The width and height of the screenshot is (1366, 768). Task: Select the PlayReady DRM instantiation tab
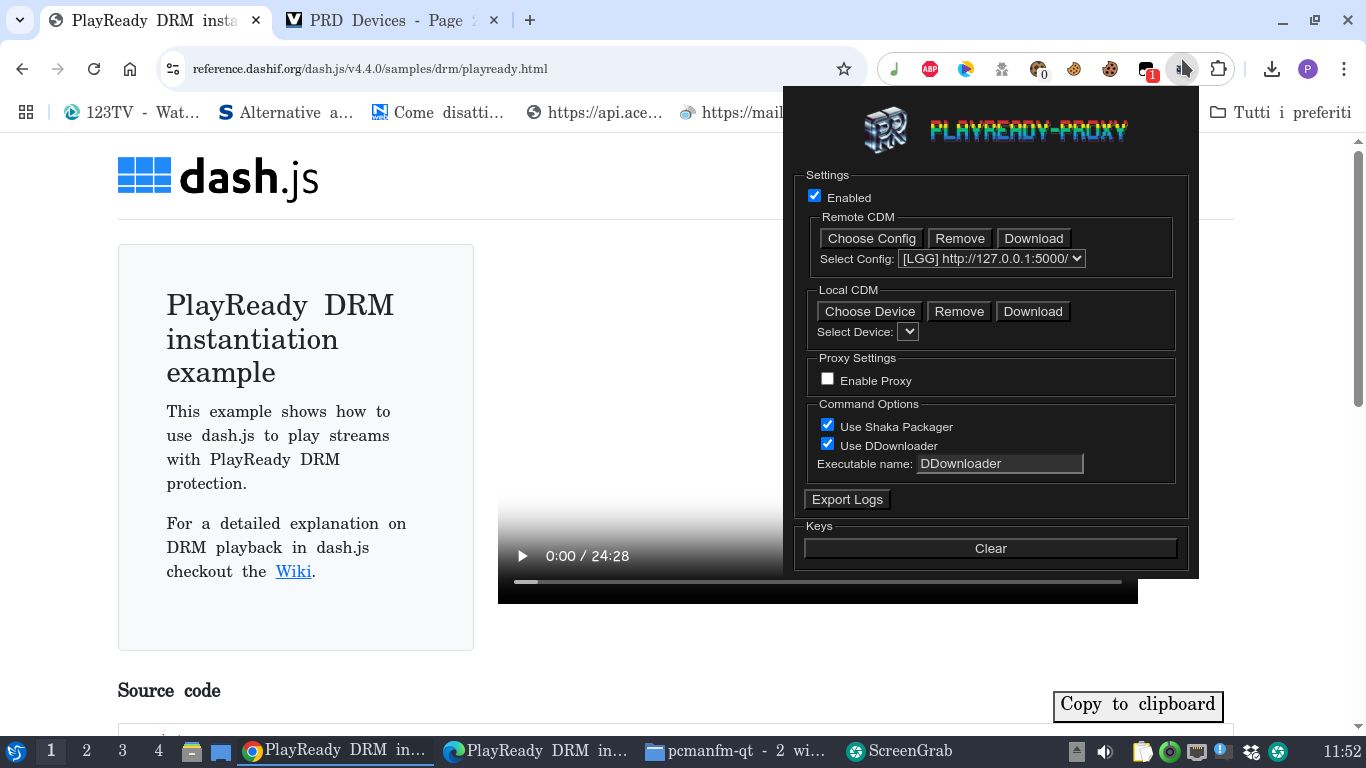(x=154, y=20)
